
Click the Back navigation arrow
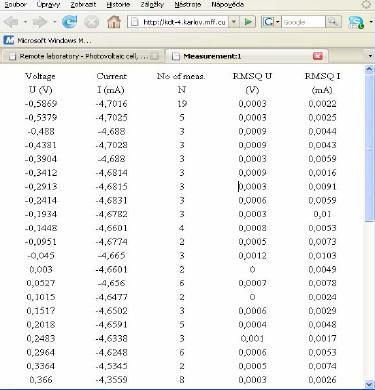click(x=11, y=22)
